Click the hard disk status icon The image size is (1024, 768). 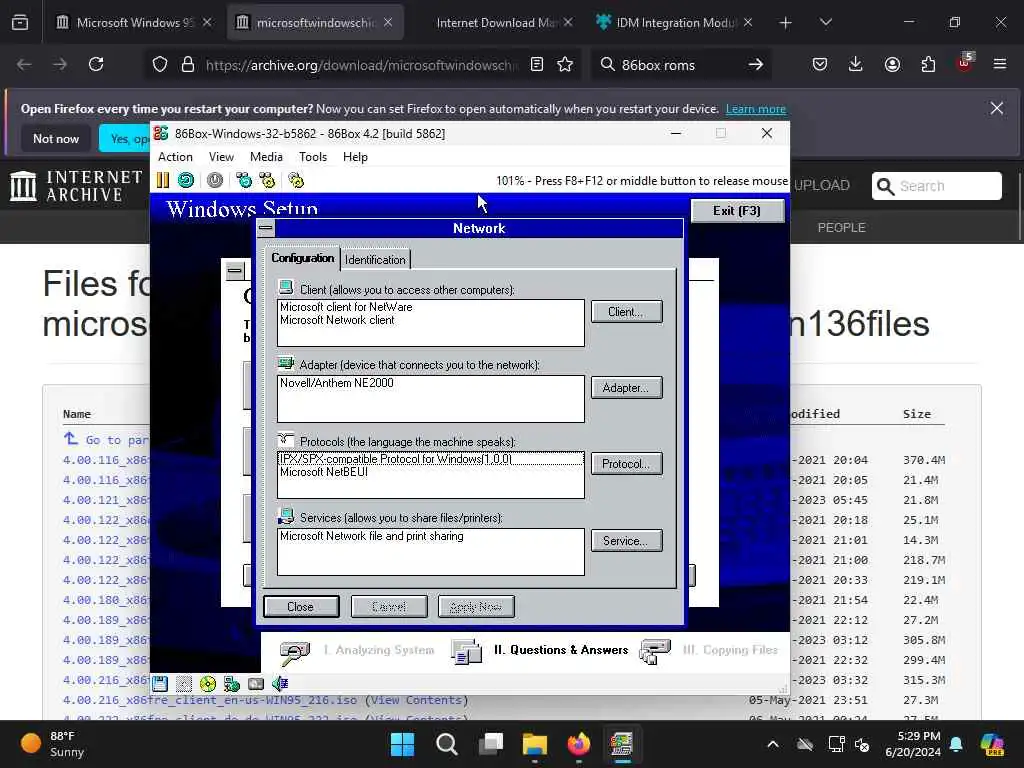(x=256, y=684)
